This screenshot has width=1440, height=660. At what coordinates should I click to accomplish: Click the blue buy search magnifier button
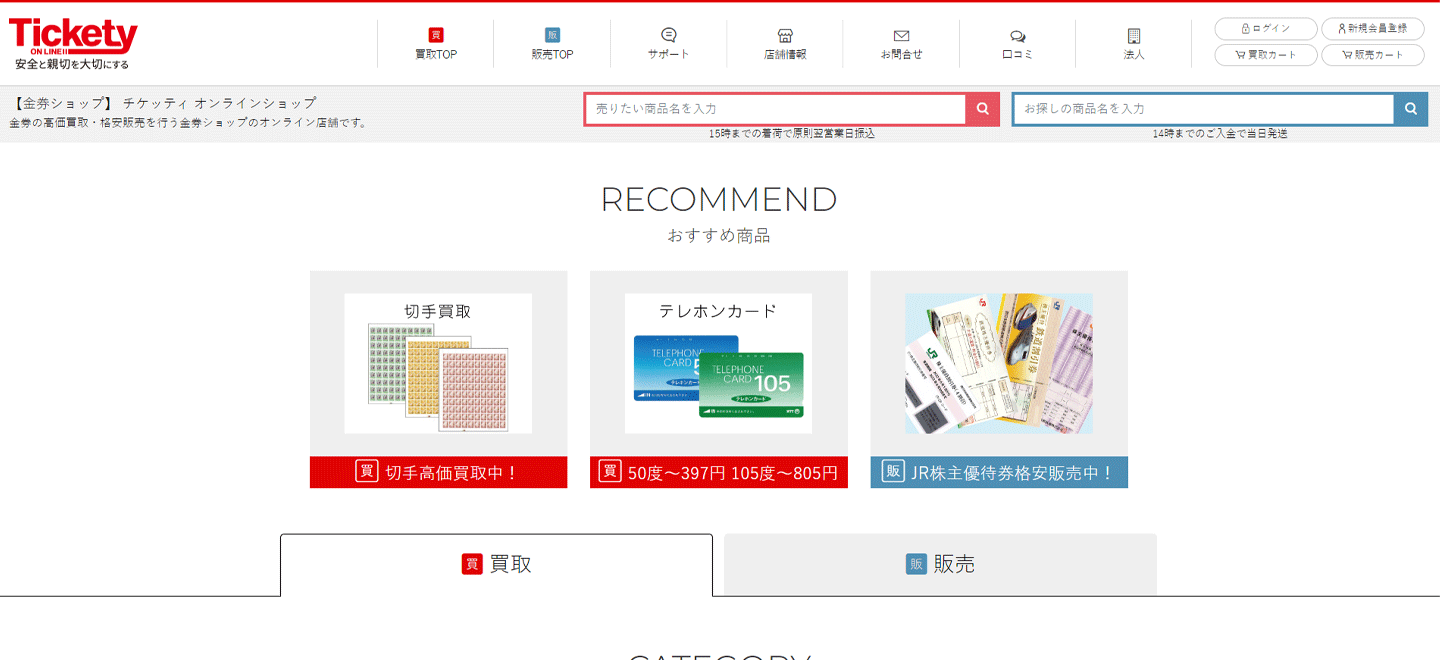(x=1411, y=109)
